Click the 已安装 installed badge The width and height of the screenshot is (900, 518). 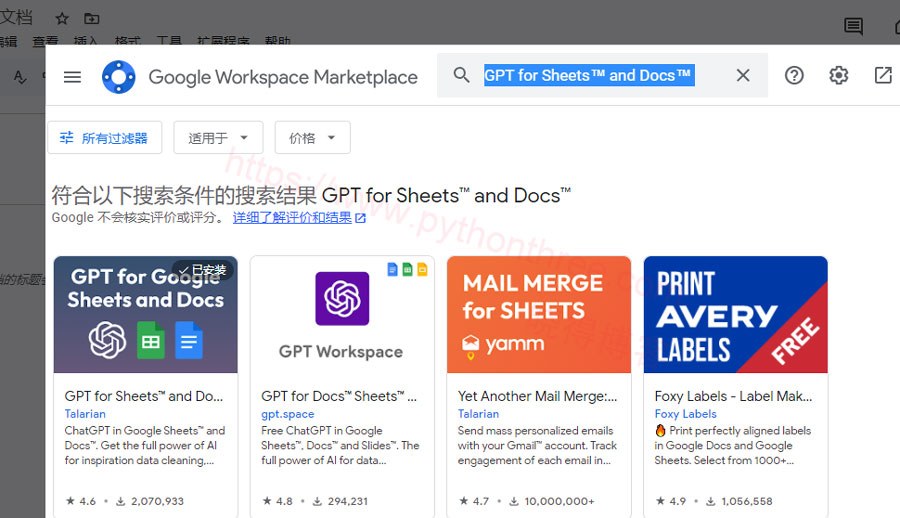[x=203, y=270]
